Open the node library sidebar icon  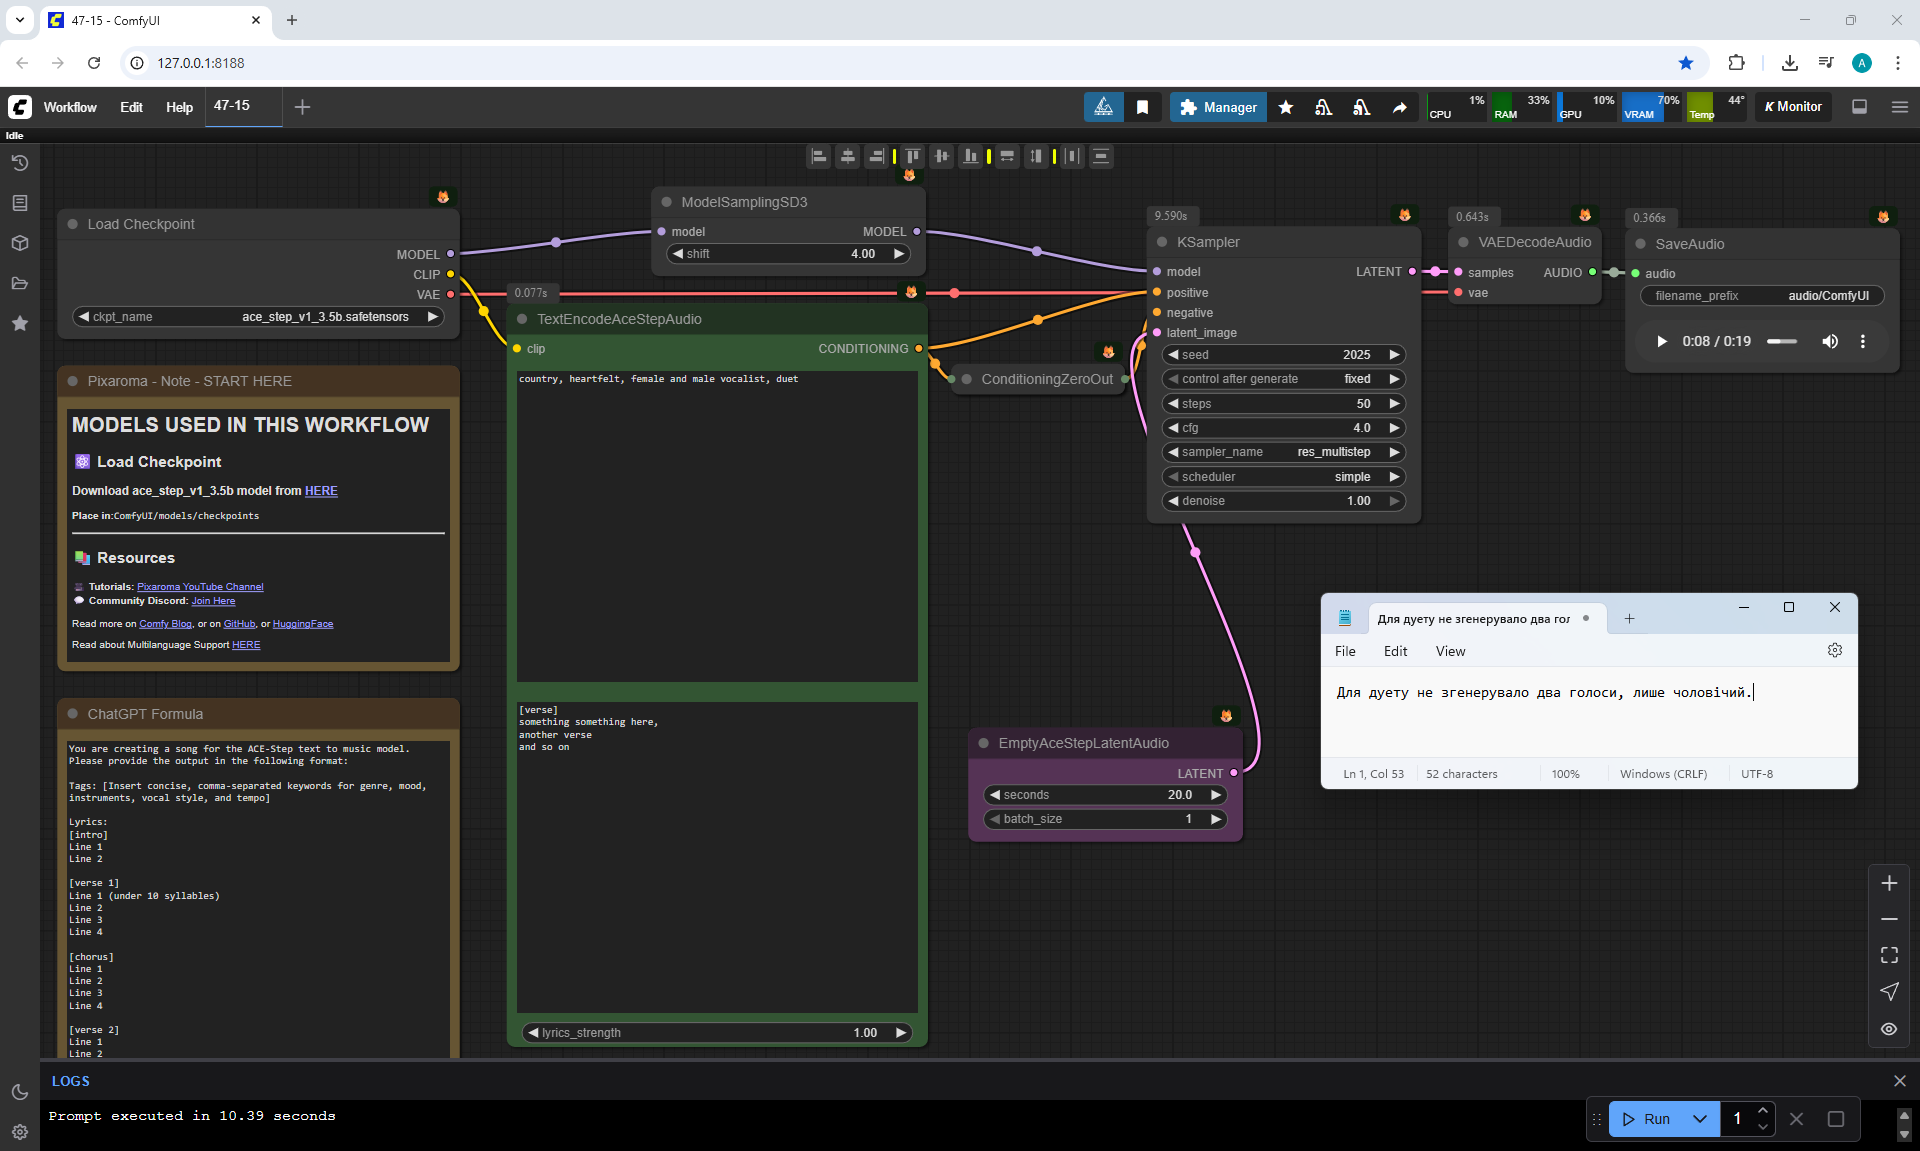tap(19, 203)
